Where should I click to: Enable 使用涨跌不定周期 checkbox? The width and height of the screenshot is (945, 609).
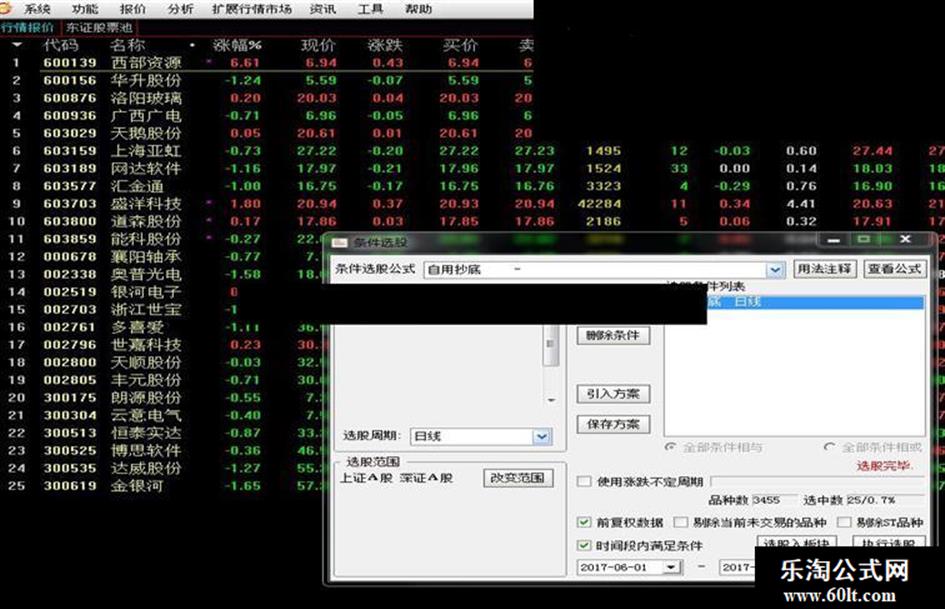(583, 481)
